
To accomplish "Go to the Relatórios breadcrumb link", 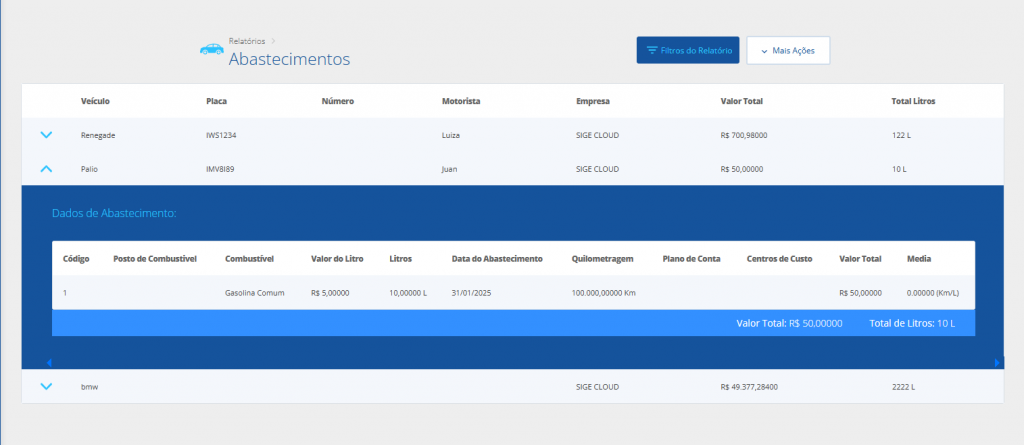I will pos(247,41).
